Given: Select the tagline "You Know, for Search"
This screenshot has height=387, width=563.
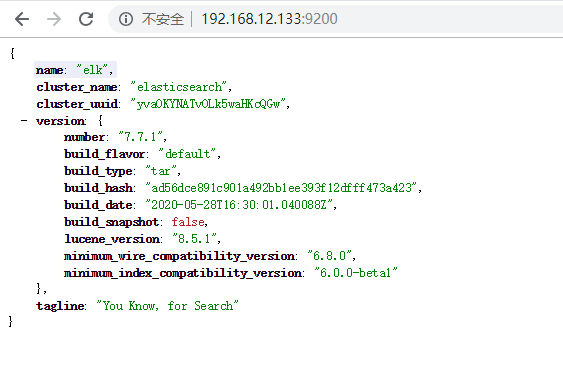Looking at the screenshot, I should (x=167, y=306).
